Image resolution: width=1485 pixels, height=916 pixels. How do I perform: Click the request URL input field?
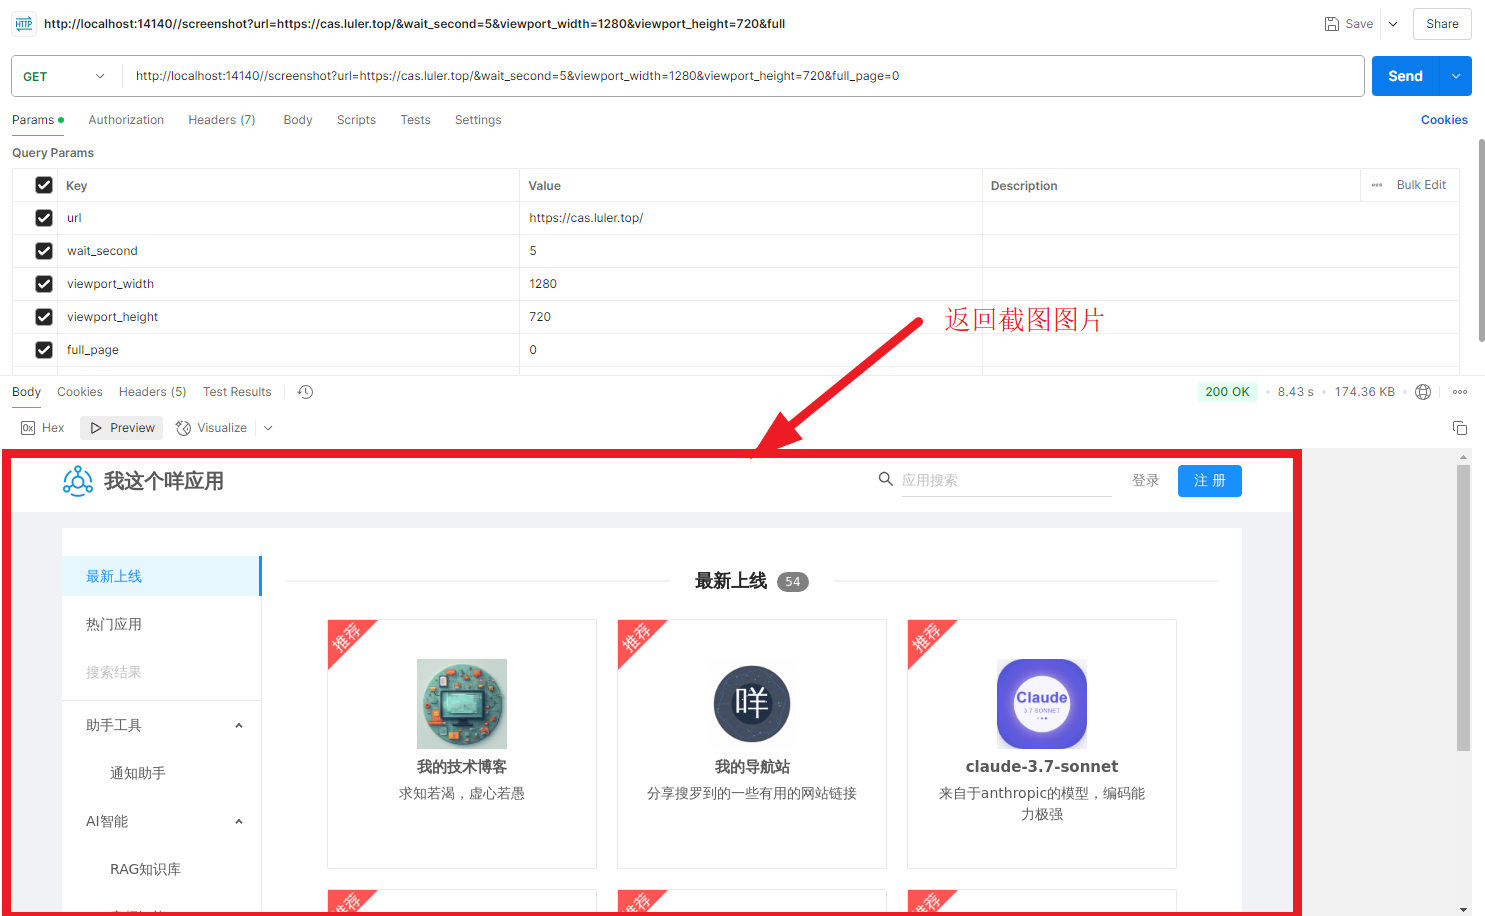pyautogui.click(x=743, y=76)
